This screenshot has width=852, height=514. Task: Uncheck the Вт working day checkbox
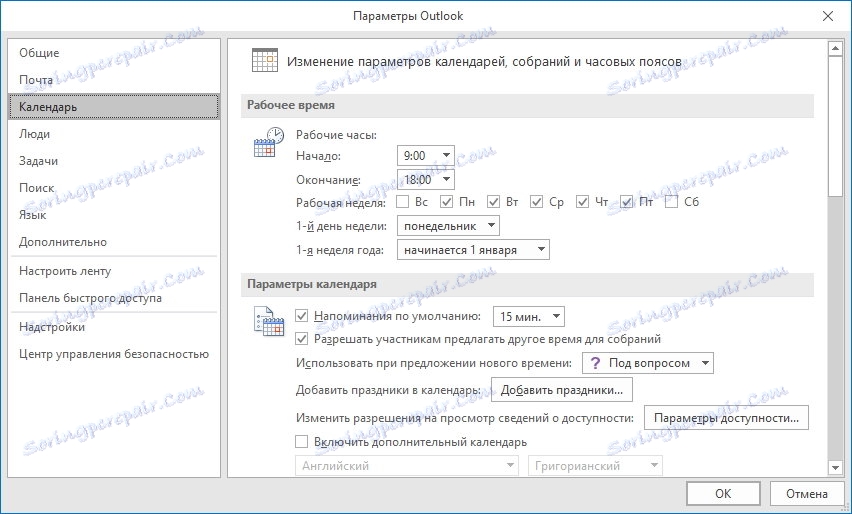coord(493,202)
